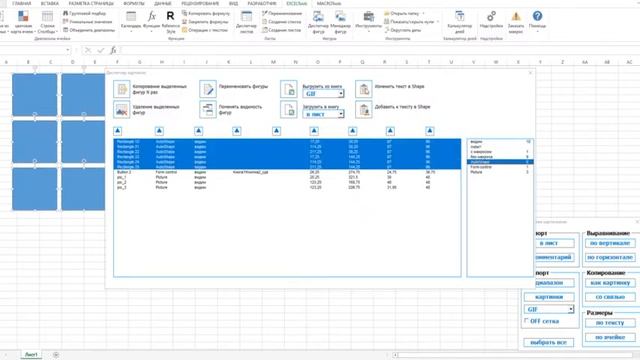Select Button 2 row in shapes list

point(287,172)
